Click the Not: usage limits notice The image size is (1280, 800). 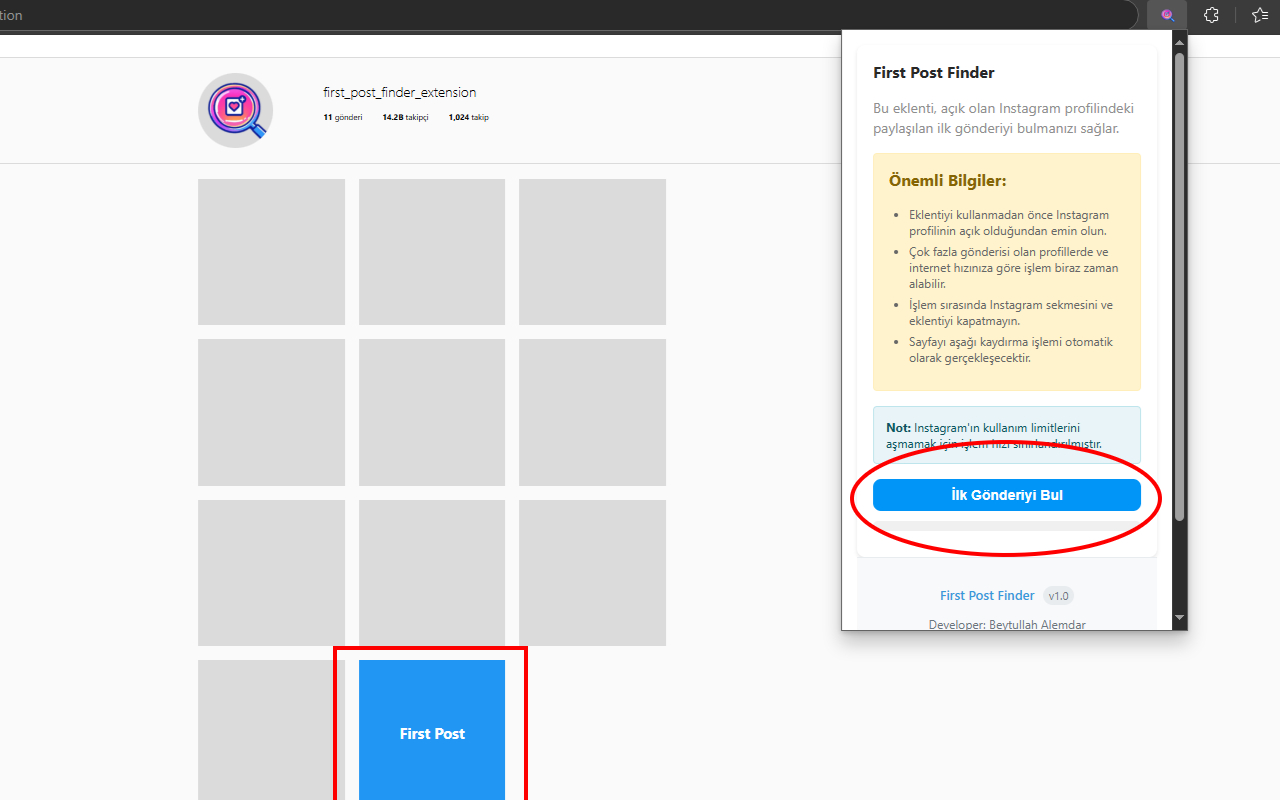pos(1006,435)
